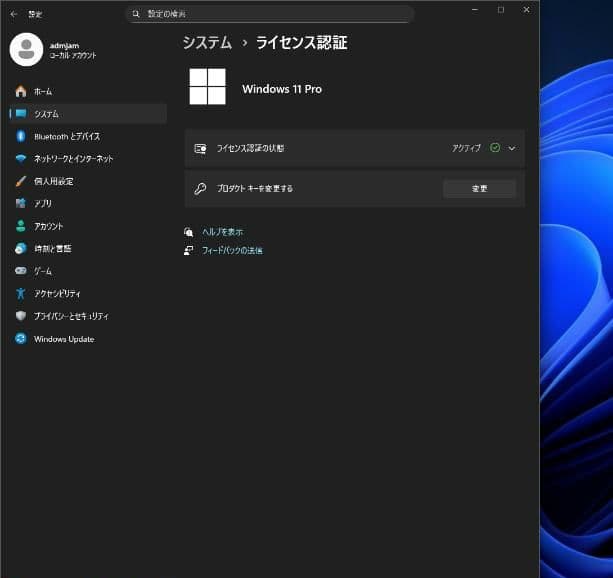
Task: Click the green checkmark status icon
Action: click(495, 147)
